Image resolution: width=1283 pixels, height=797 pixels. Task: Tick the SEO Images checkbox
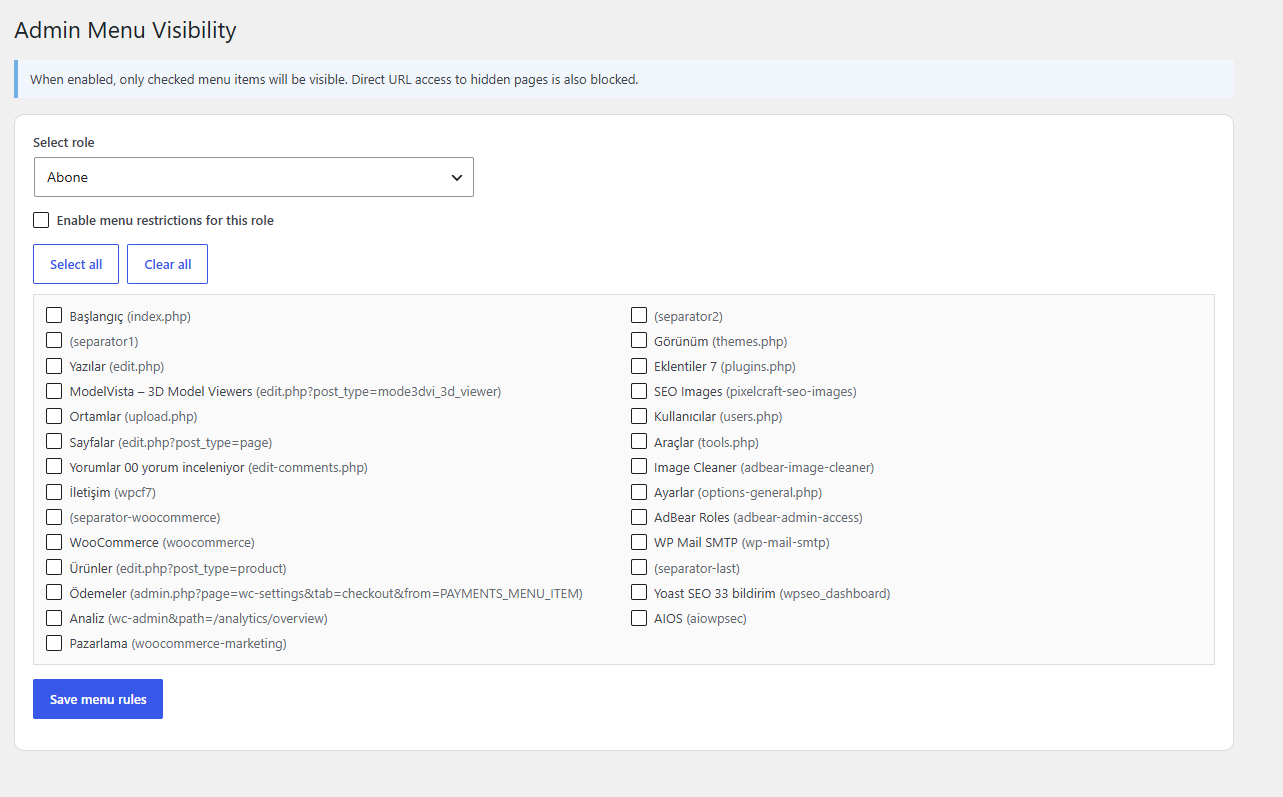[639, 391]
